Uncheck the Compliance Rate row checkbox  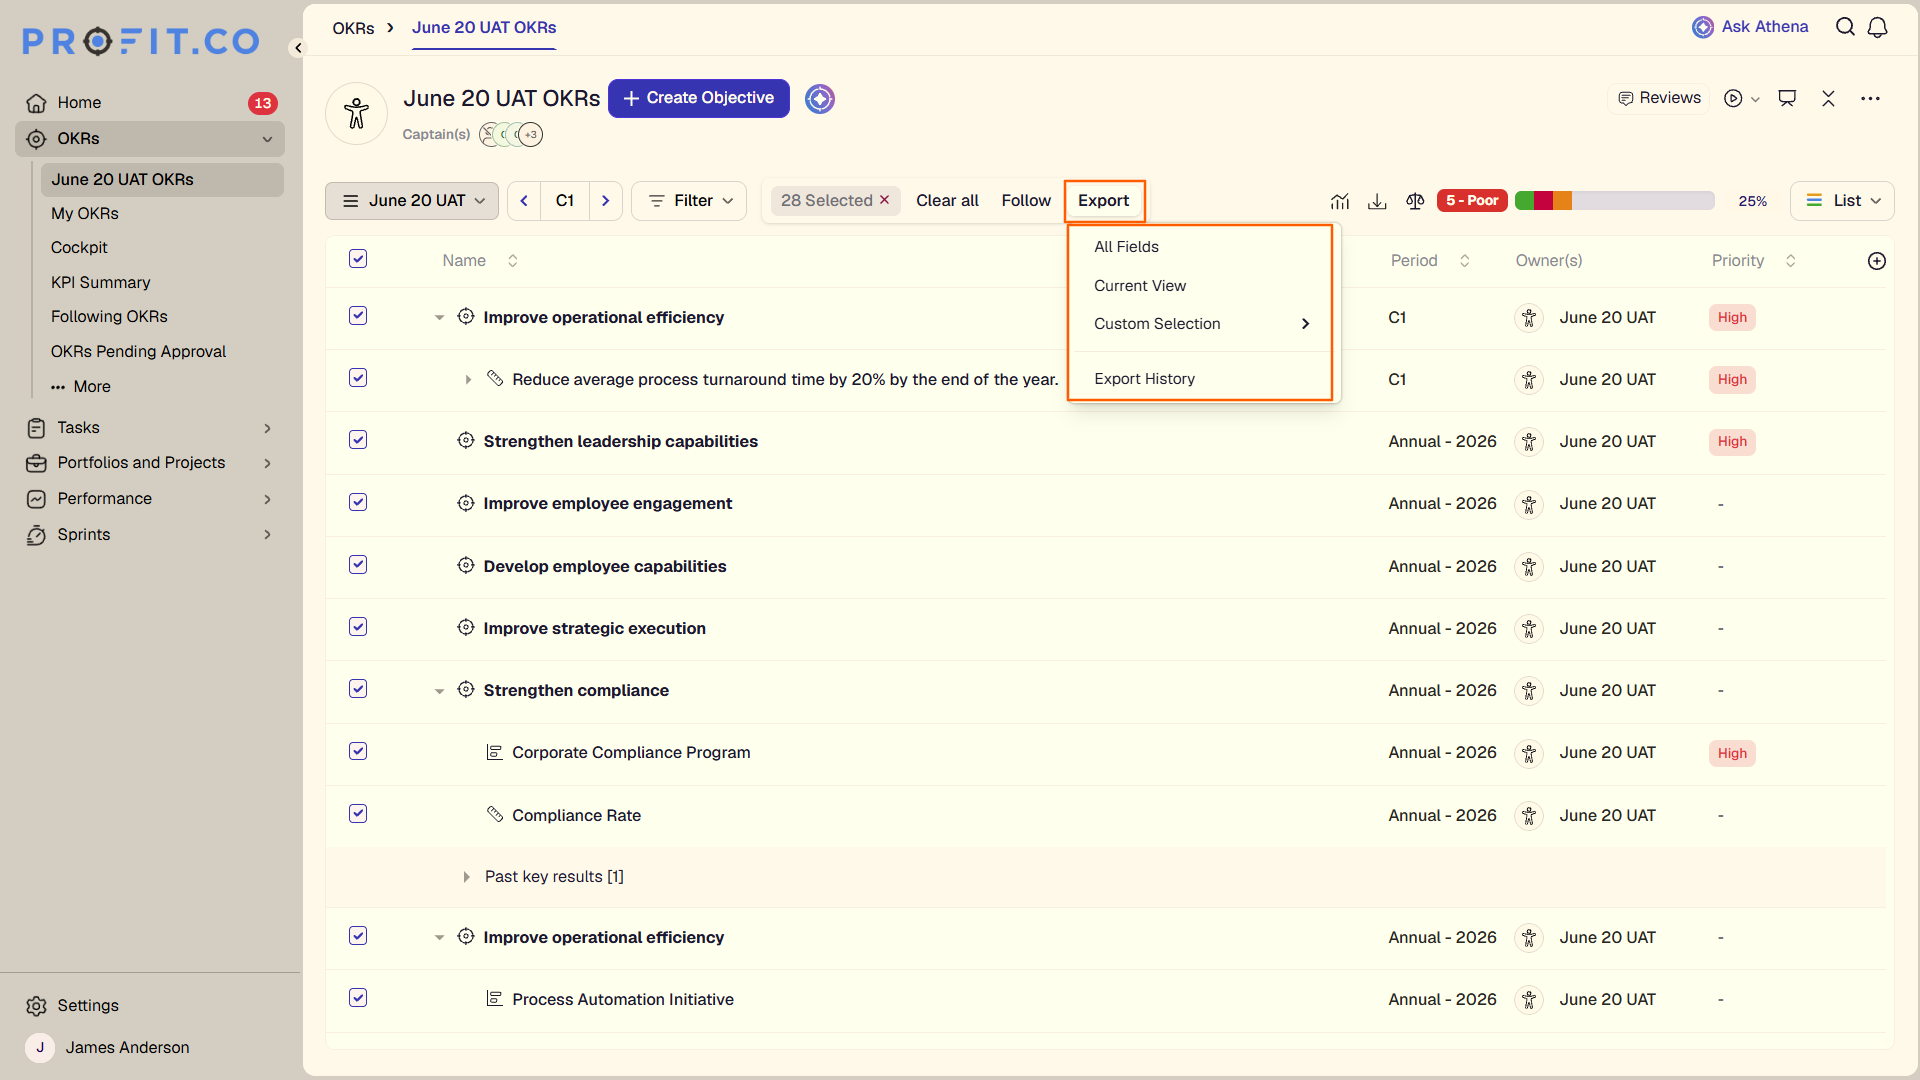(358, 814)
